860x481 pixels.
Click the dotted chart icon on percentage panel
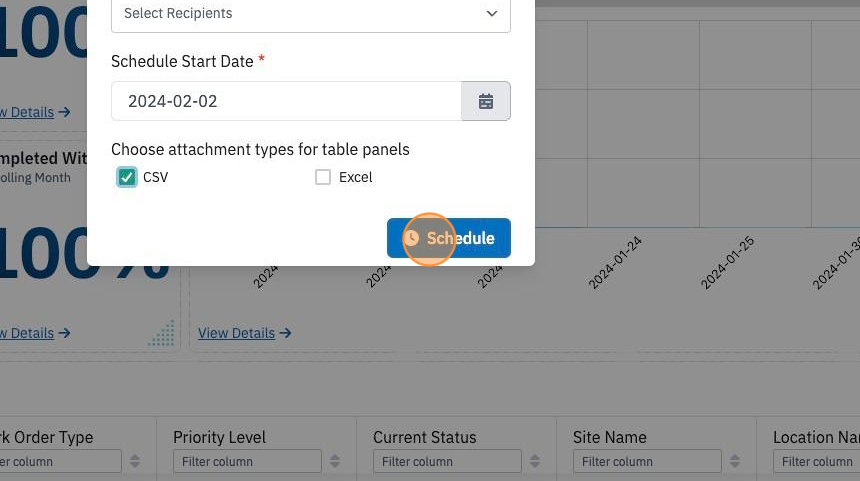161,333
